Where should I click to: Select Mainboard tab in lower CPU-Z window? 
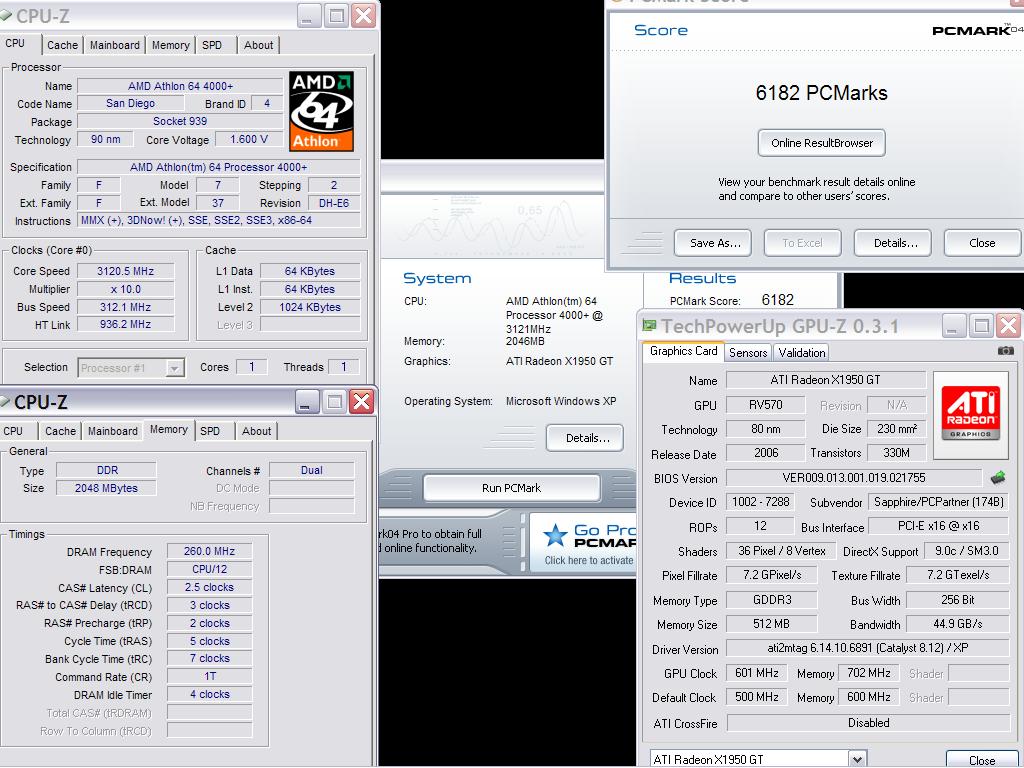[x=113, y=431]
